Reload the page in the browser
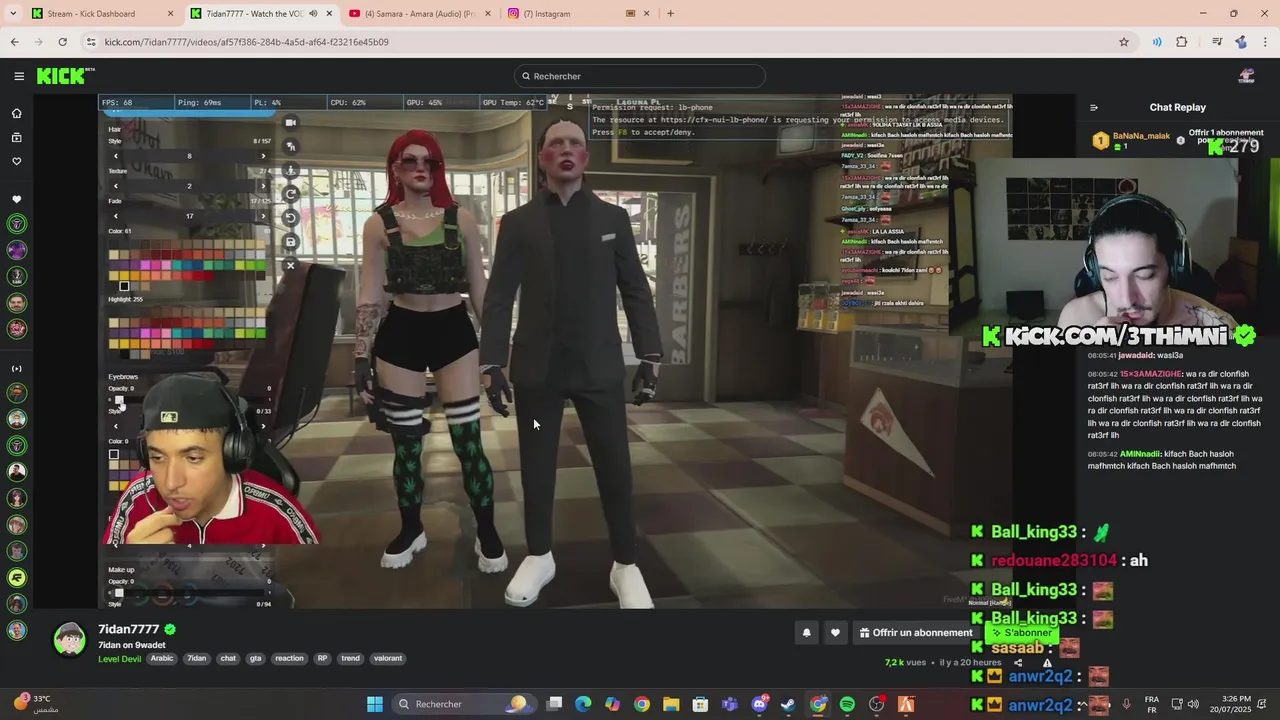This screenshot has height=720, width=1280. [62, 42]
